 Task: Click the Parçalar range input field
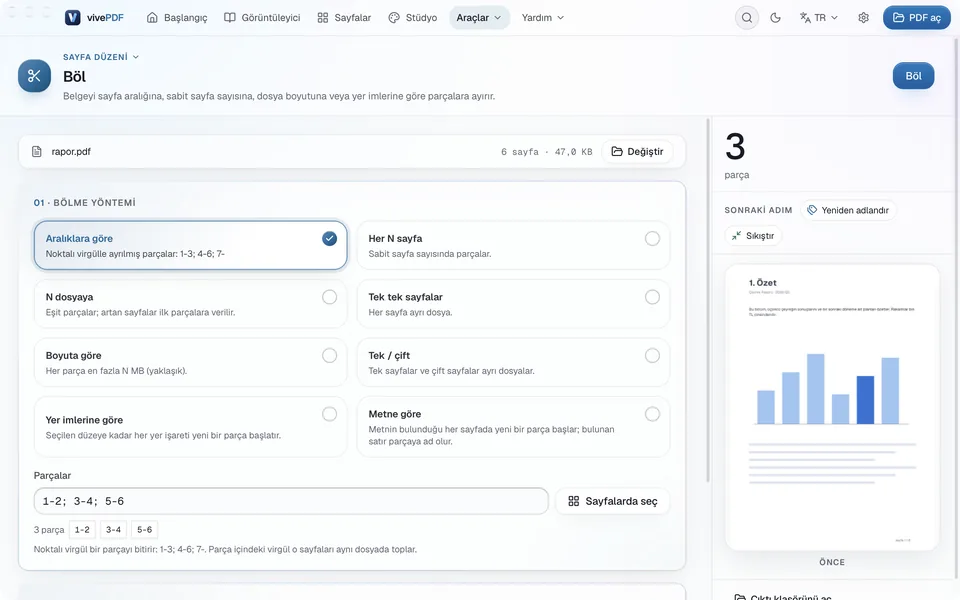(291, 501)
